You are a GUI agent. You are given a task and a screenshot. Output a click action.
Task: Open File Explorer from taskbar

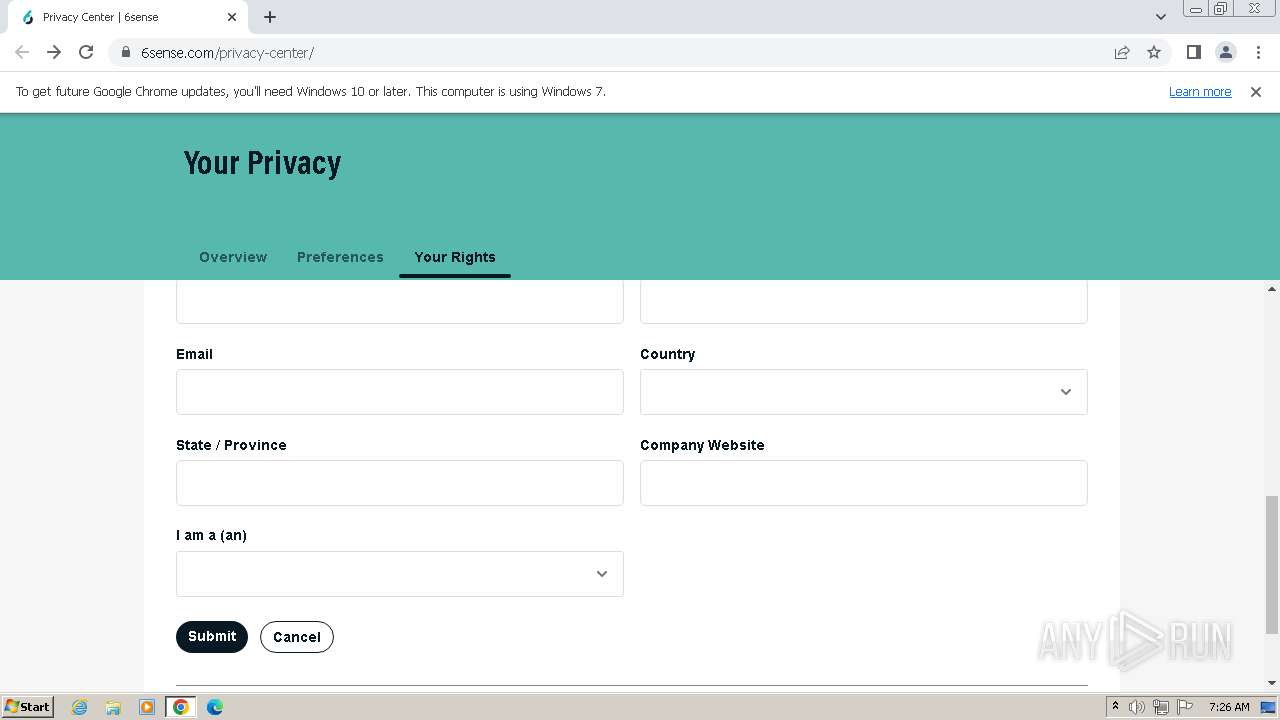point(113,707)
